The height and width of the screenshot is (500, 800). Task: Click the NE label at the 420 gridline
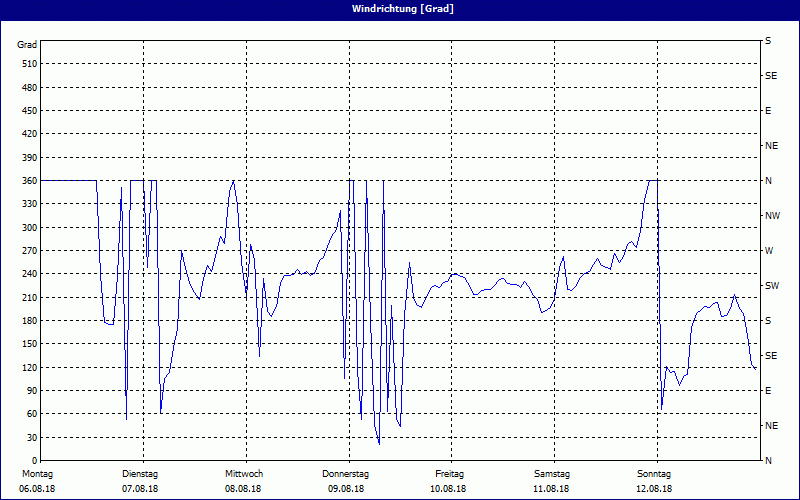(x=771, y=146)
